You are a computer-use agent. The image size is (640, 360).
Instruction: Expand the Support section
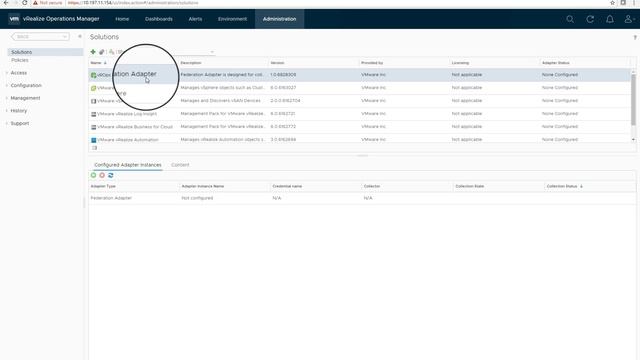pyautogui.click(x=20, y=123)
